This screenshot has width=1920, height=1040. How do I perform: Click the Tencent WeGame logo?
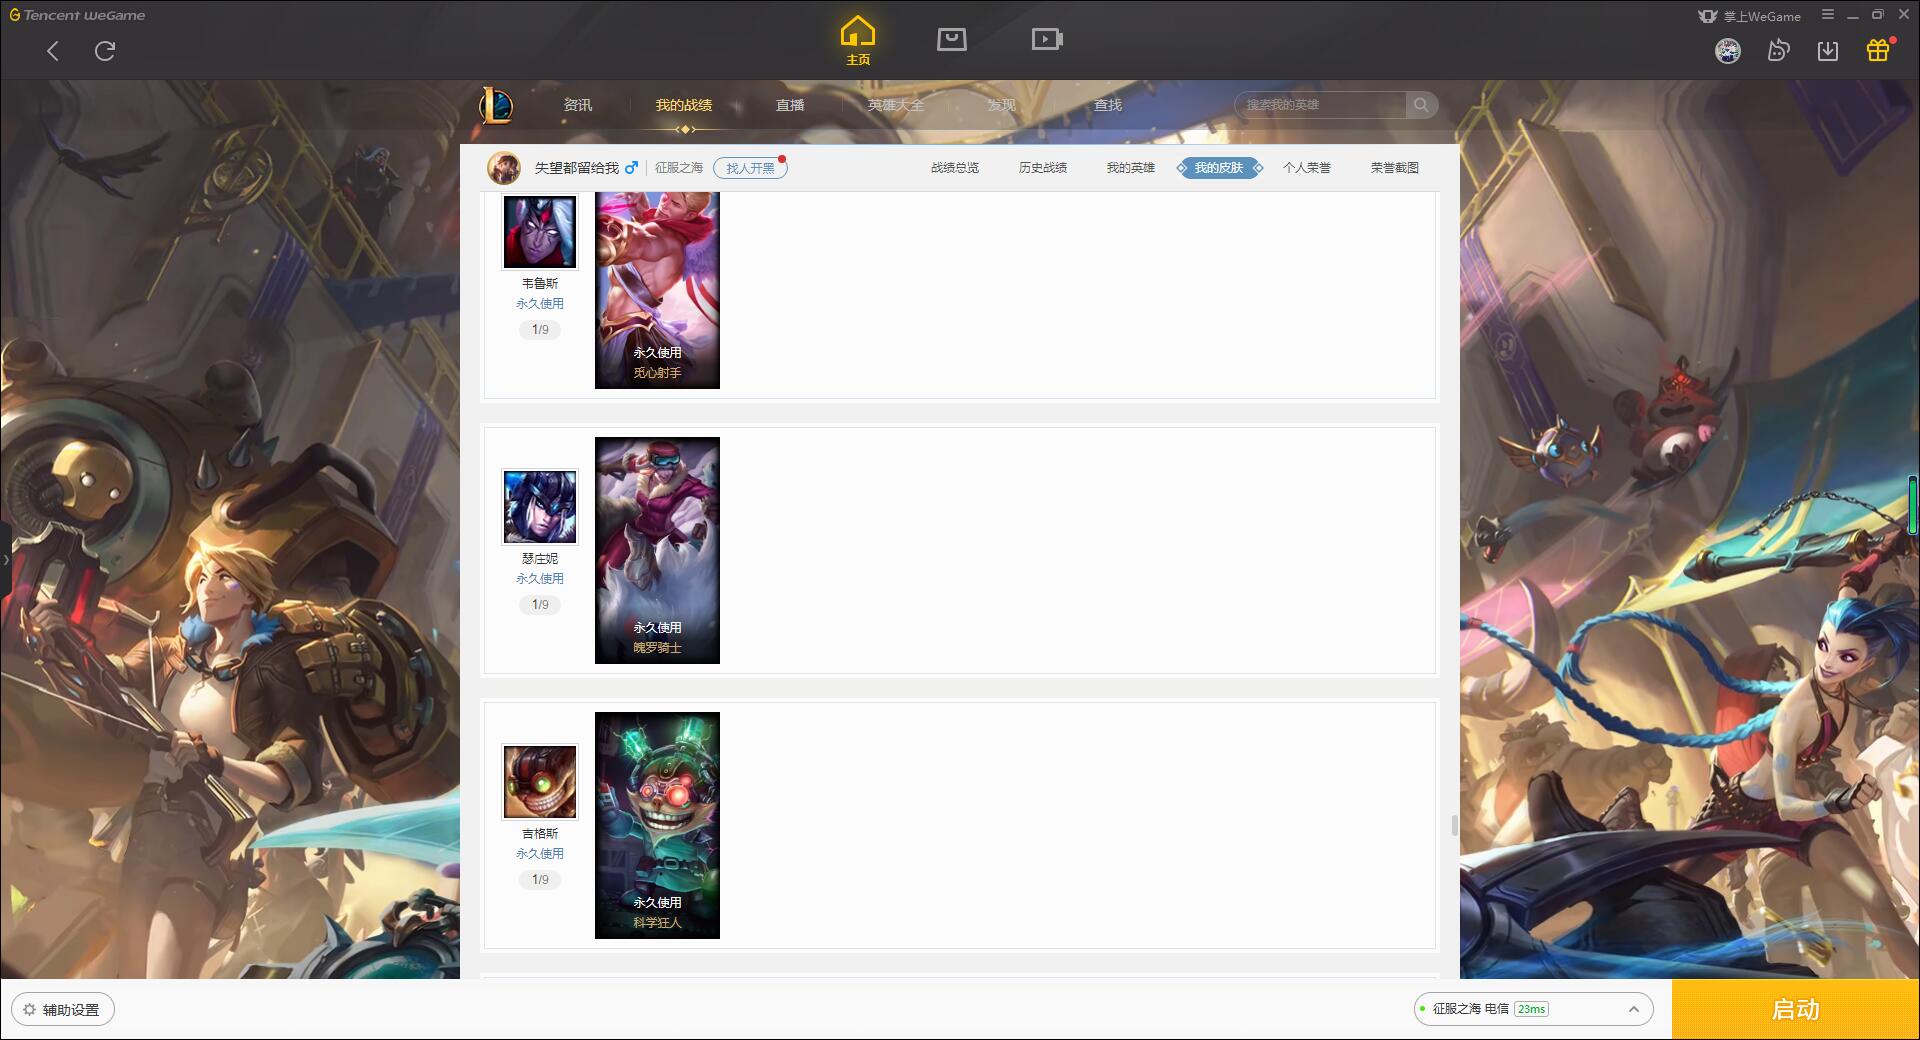pyautogui.click(x=77, y=15)
